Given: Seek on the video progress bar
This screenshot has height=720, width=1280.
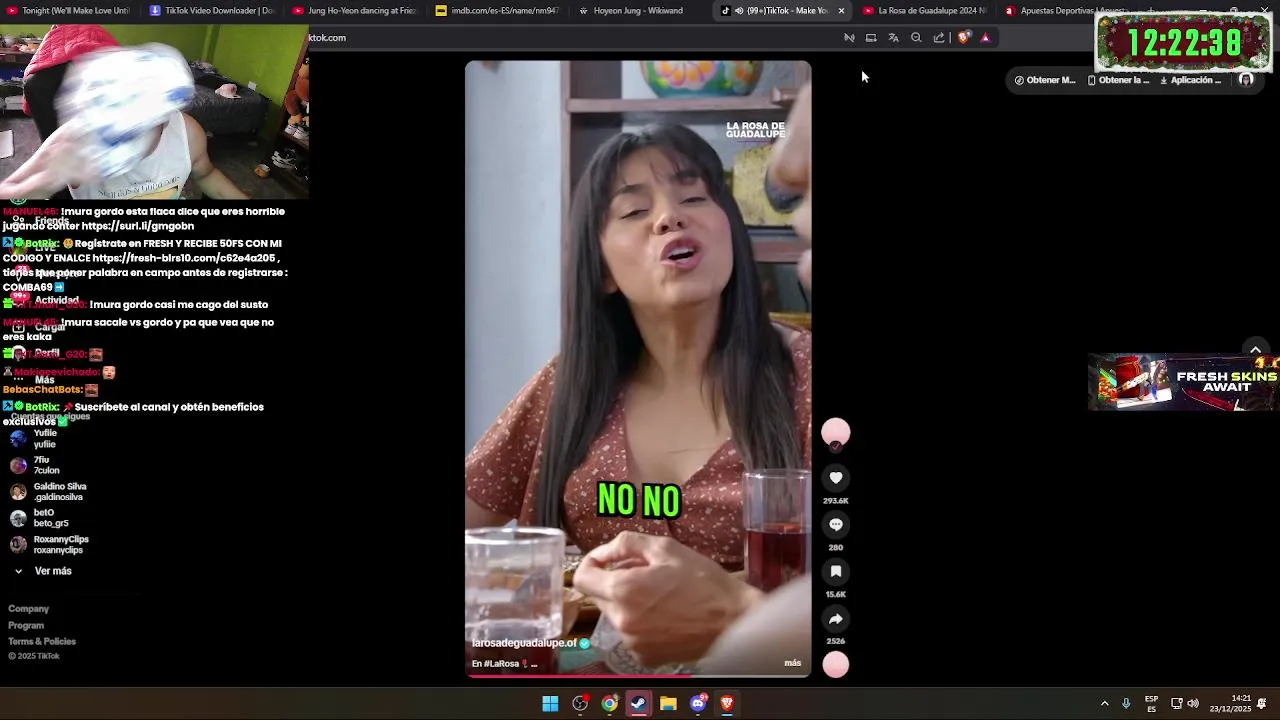Looking at the screenshot, I should [638, 676].
